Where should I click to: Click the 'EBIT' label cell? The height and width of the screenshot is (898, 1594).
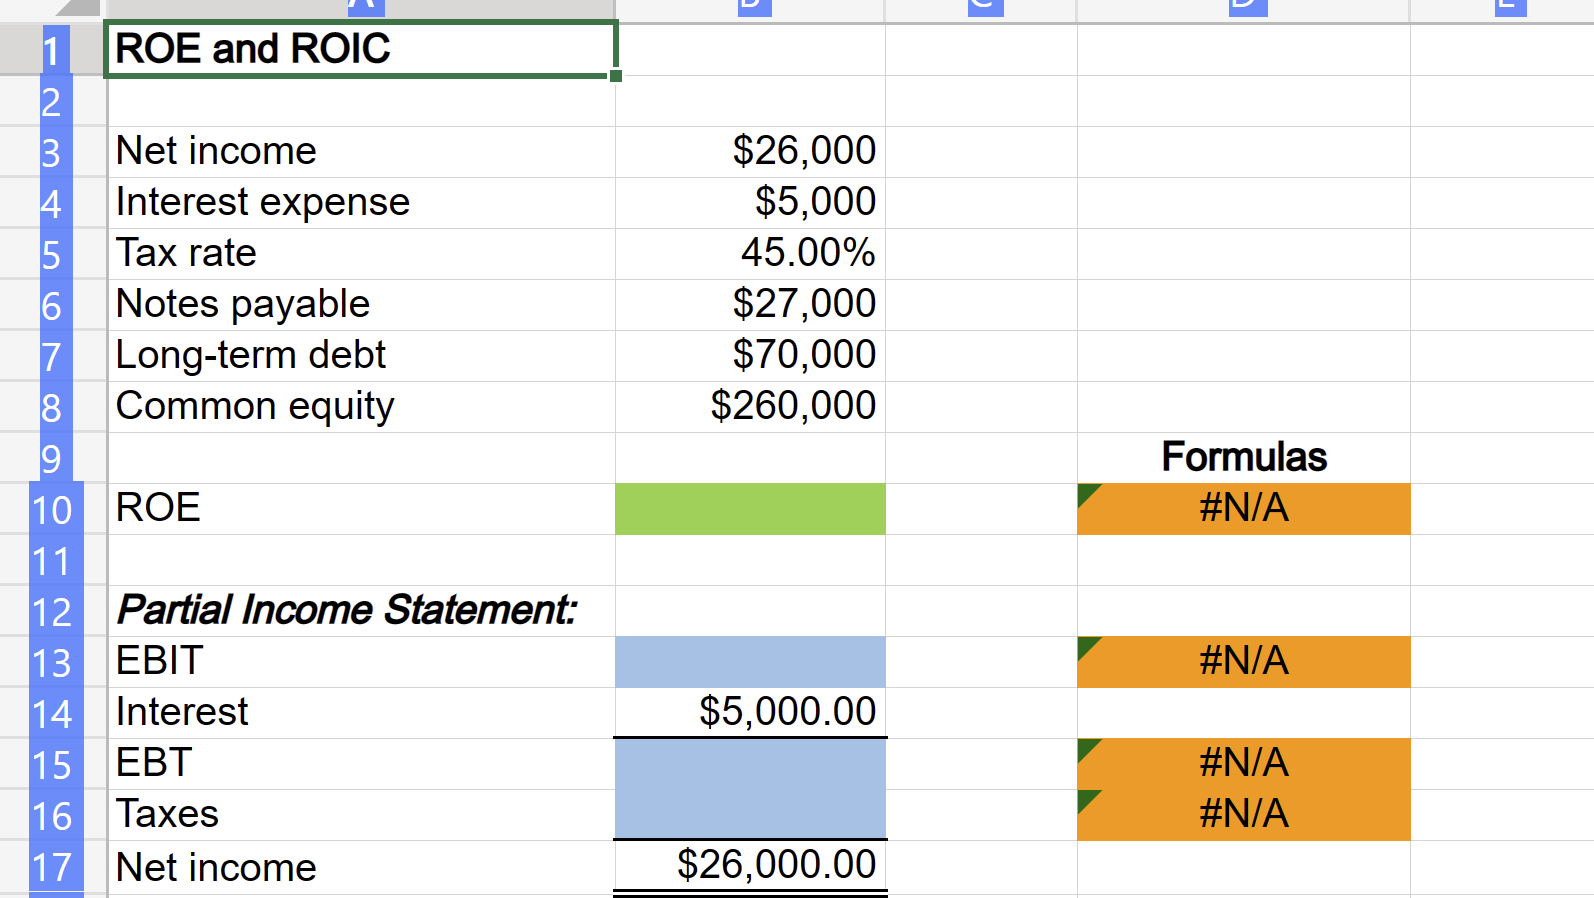point(361,662)
